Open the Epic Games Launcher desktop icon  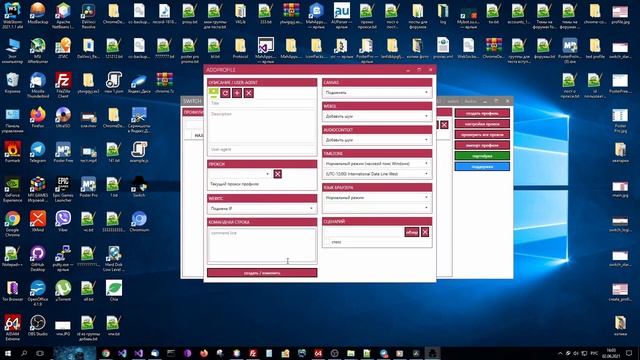point(63,189)
